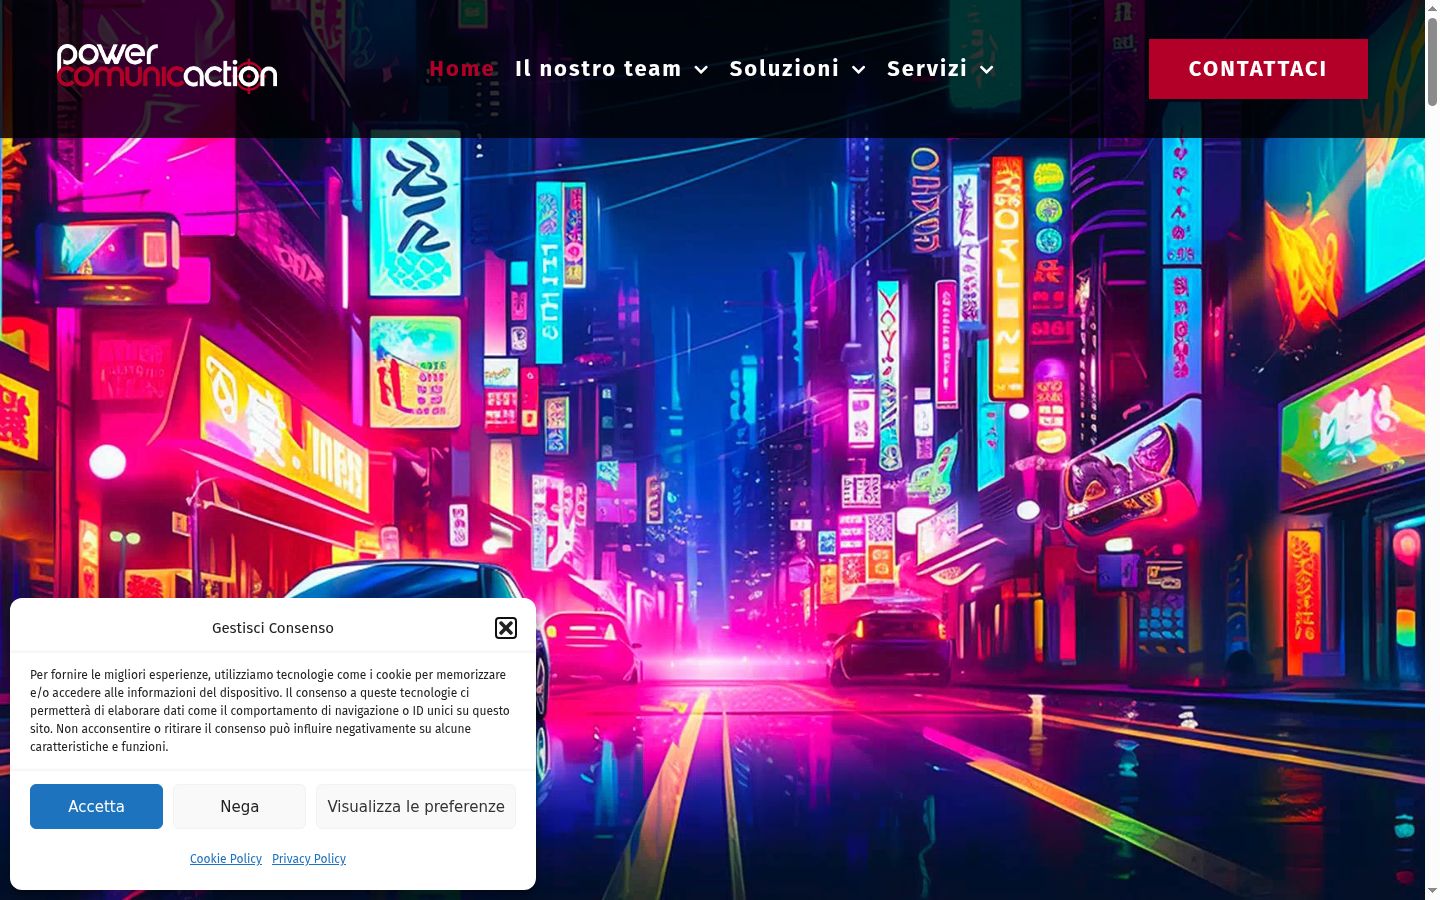Click the vertical scrollbar thumb
Screen dimensions: 1440x900
click(x=1432, y=60)
